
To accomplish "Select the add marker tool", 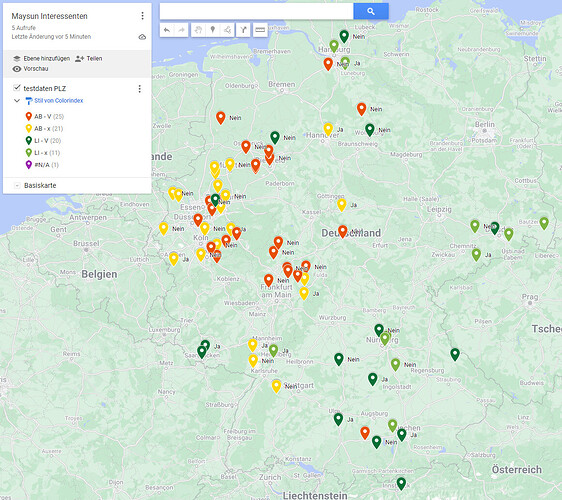I will [x=213, y=30].
